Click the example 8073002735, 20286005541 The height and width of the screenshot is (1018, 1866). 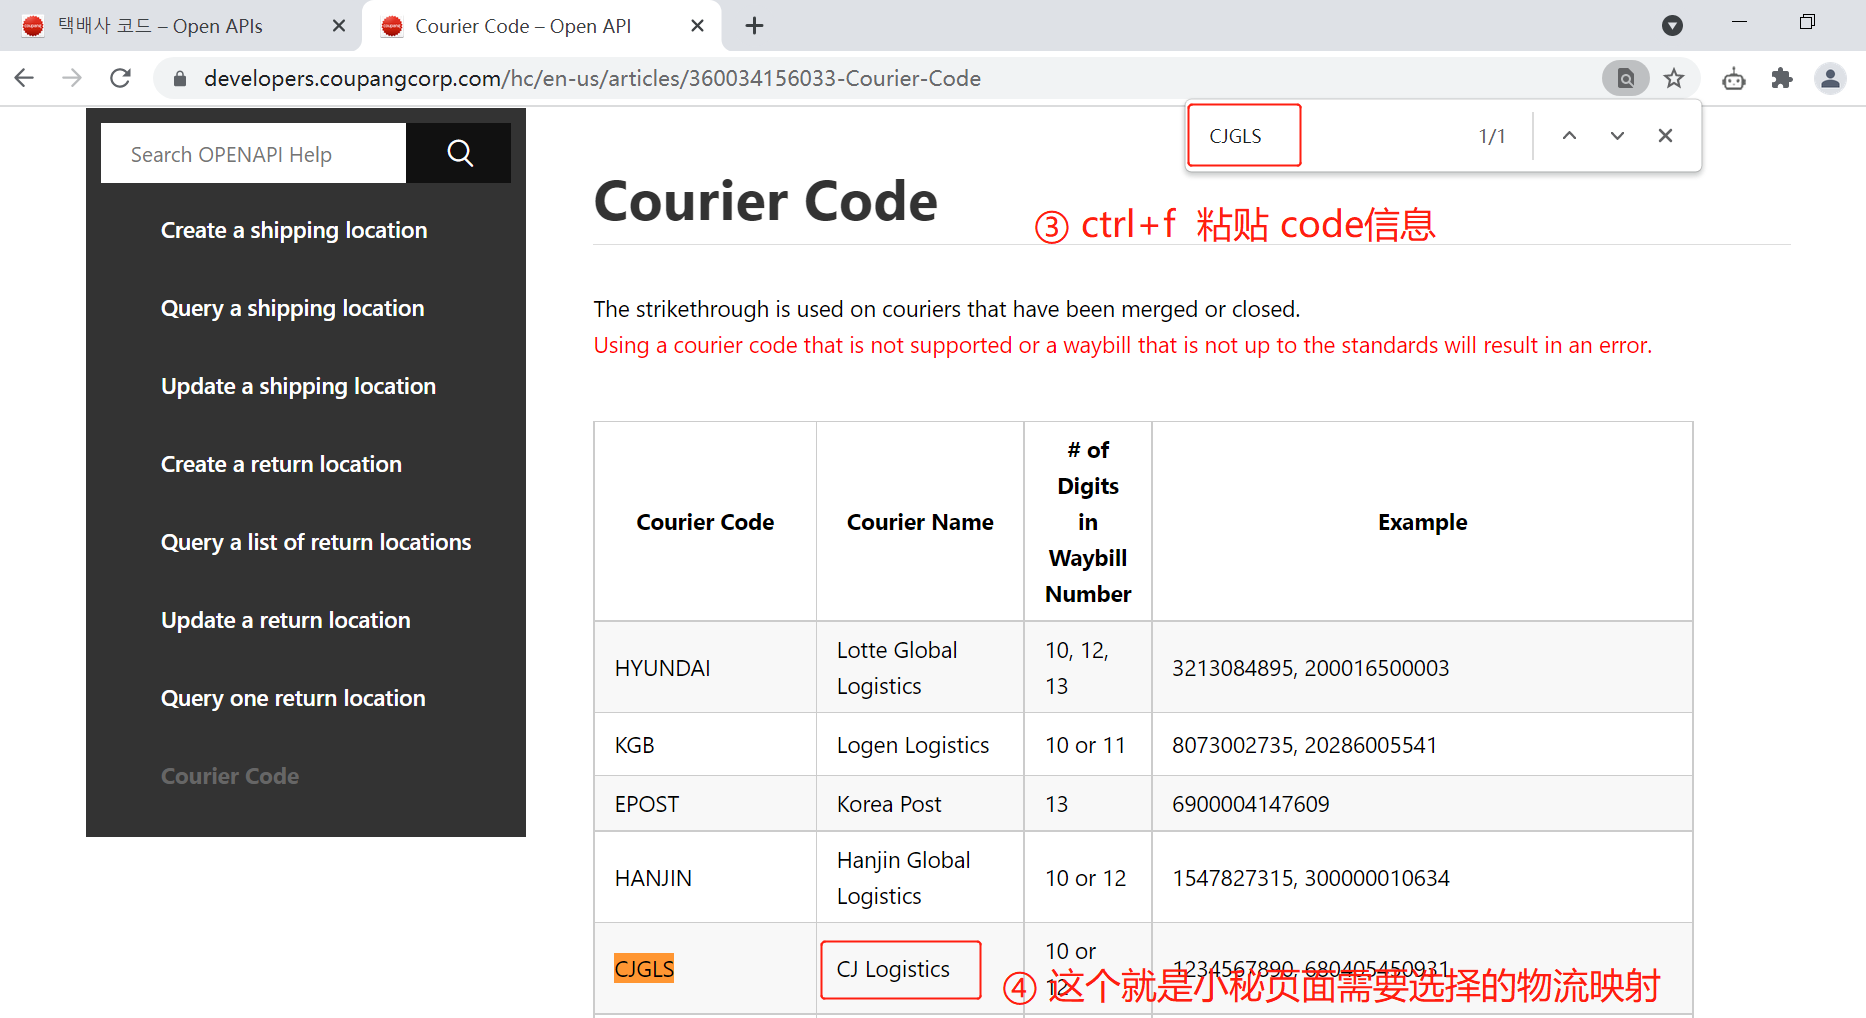[x=1304, y=745]
